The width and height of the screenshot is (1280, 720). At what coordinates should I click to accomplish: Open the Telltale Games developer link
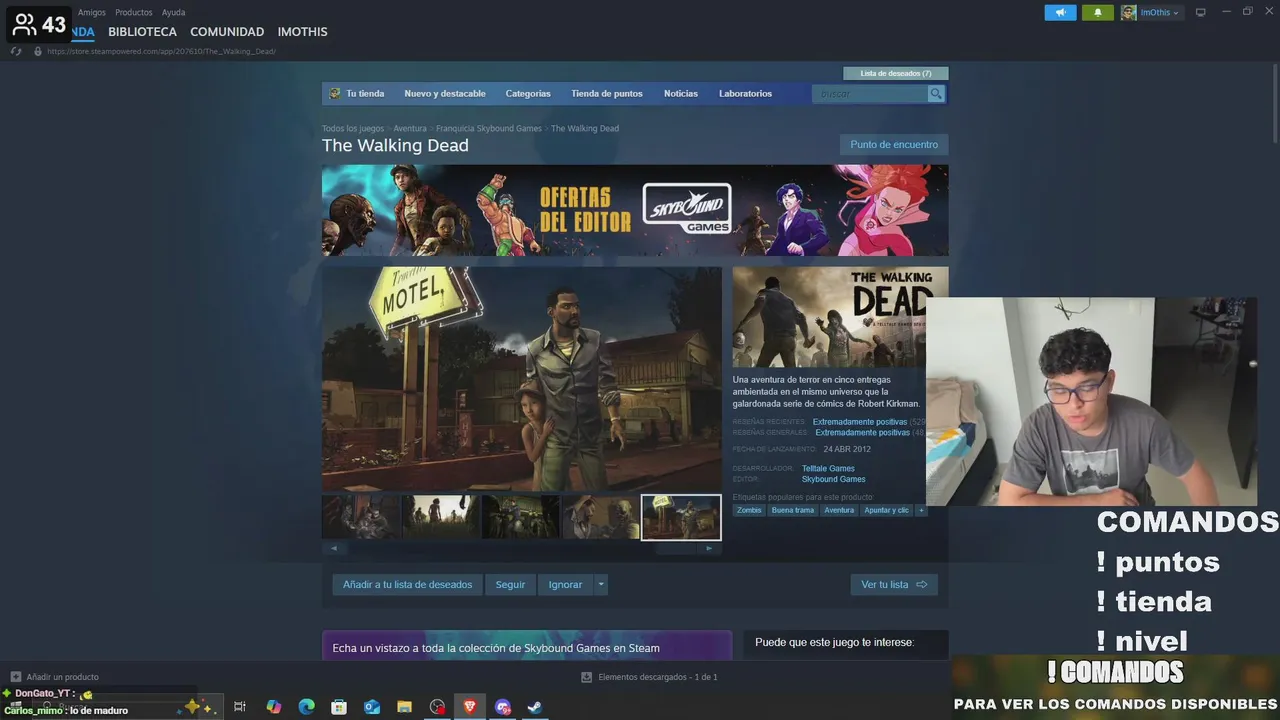(828, 468)
